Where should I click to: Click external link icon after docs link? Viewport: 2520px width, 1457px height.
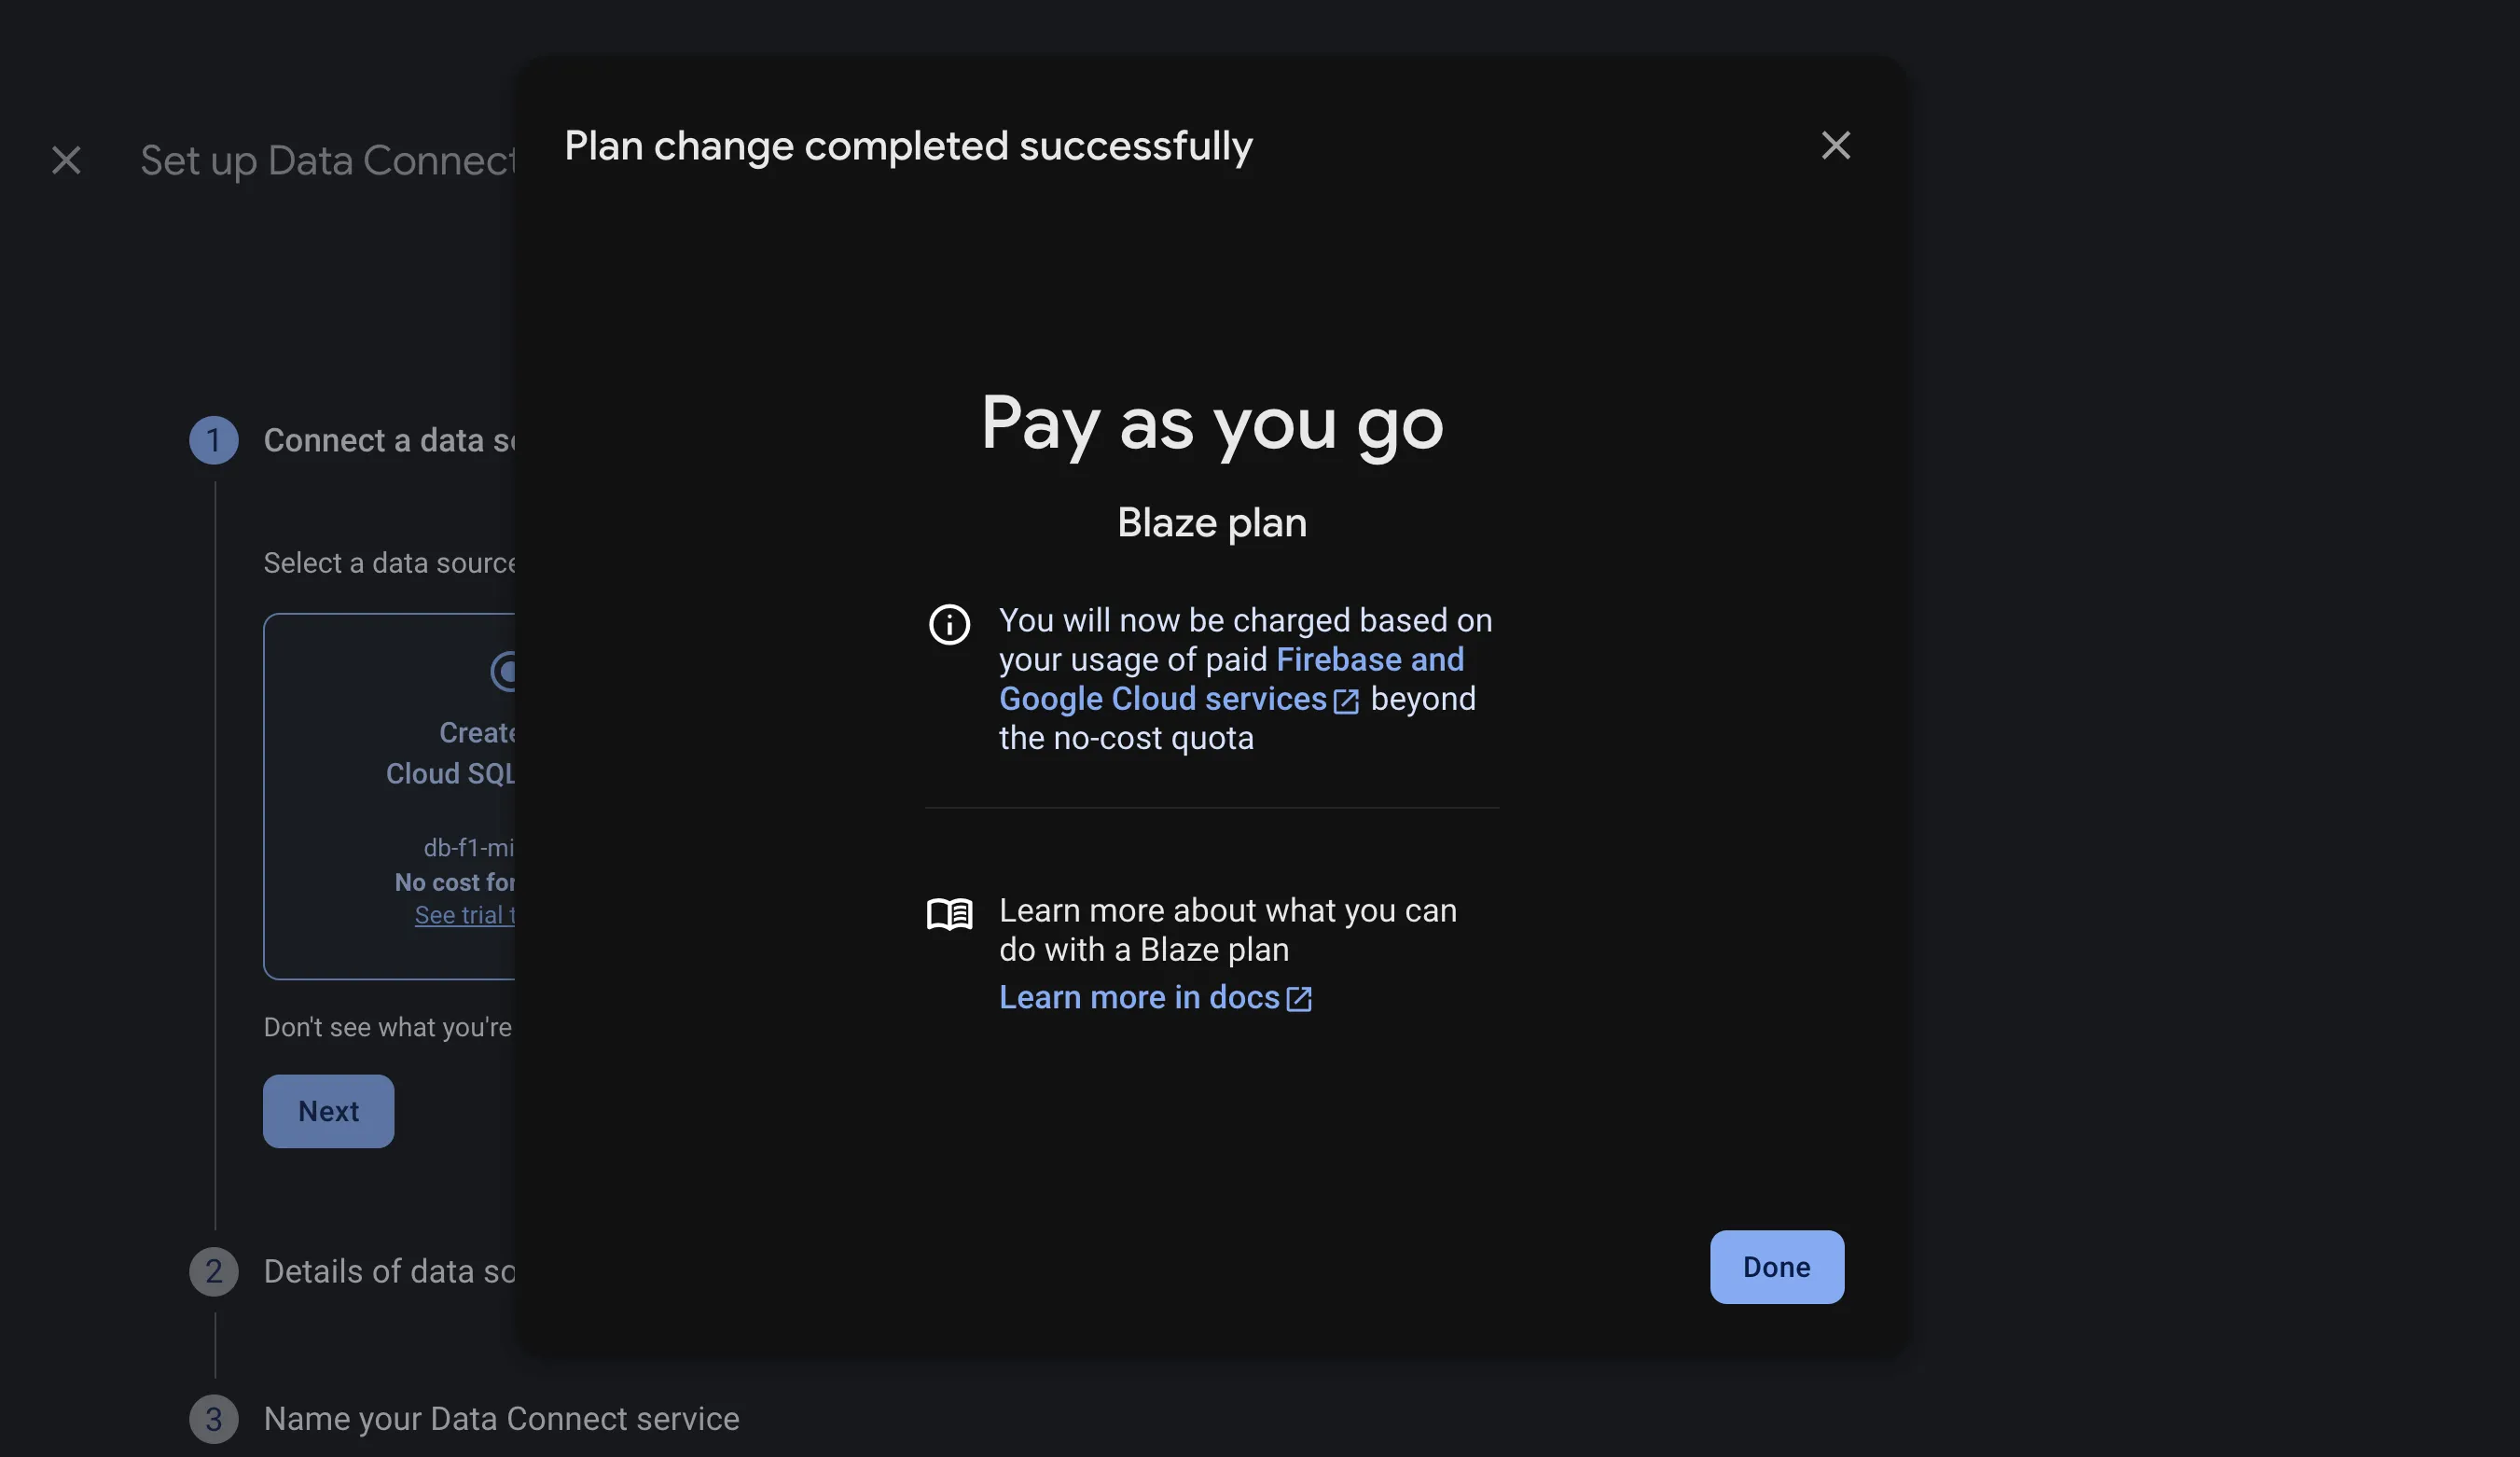click(1298, 999)
